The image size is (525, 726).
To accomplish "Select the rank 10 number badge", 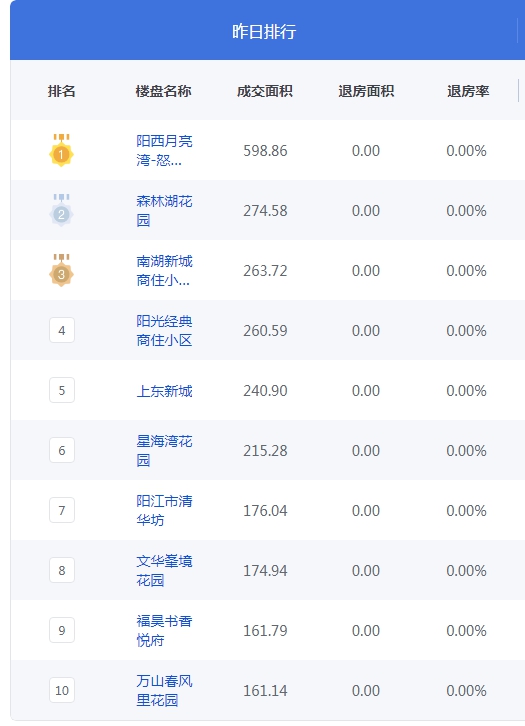I will tap(62, 690).
